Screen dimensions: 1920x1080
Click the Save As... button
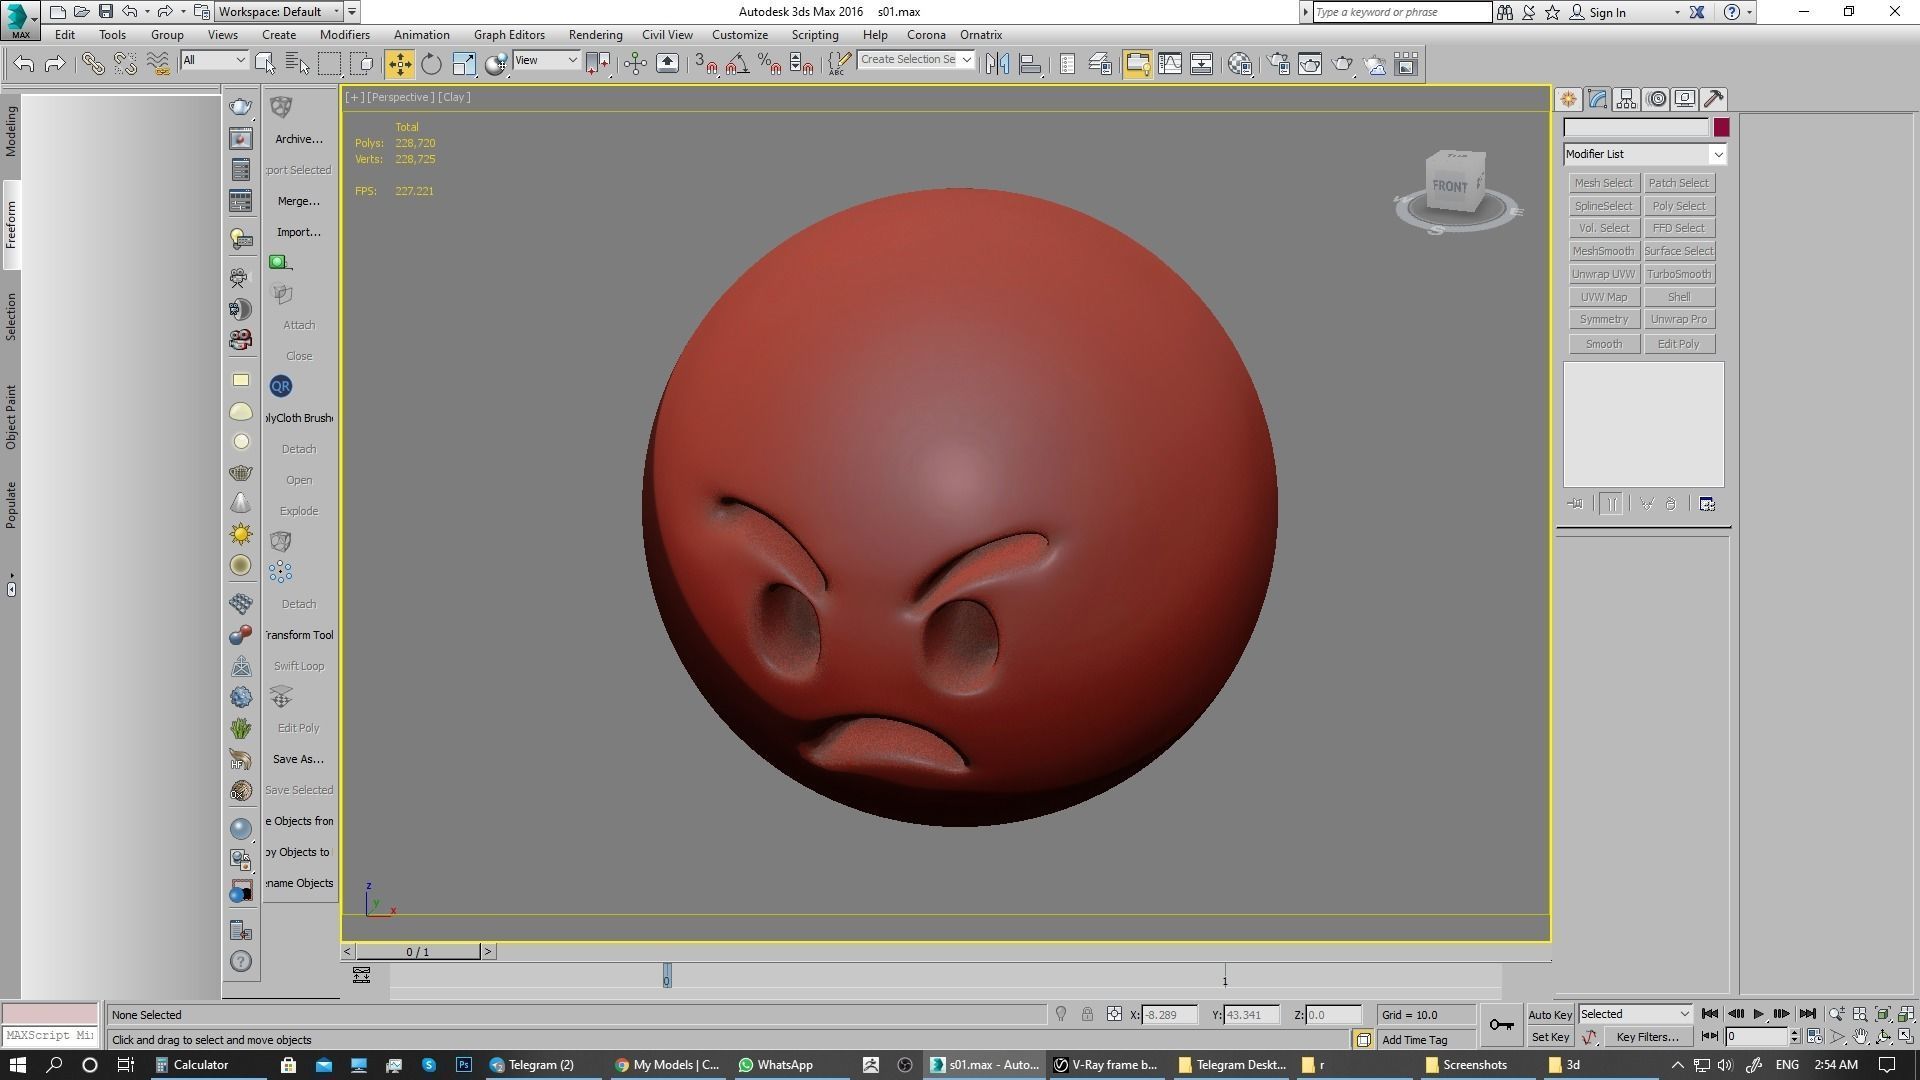point(298,759)
